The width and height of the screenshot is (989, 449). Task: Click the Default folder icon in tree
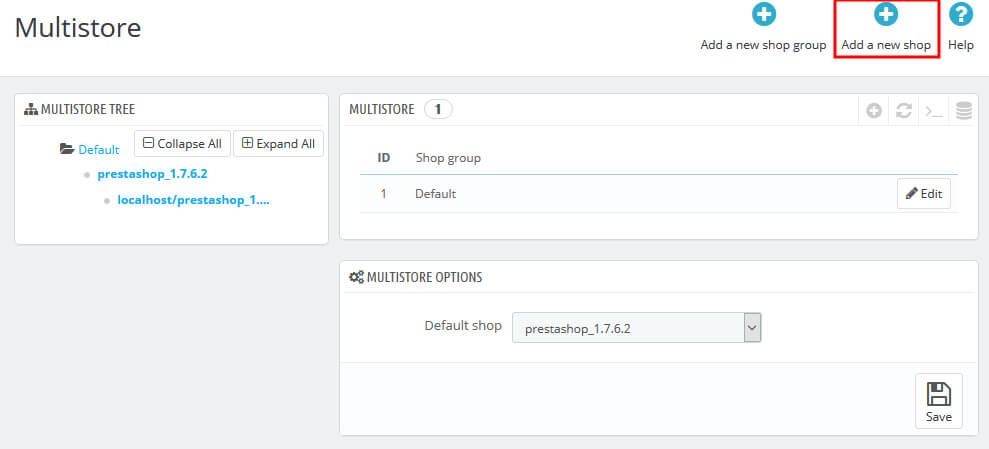click(x=67, y=149)
